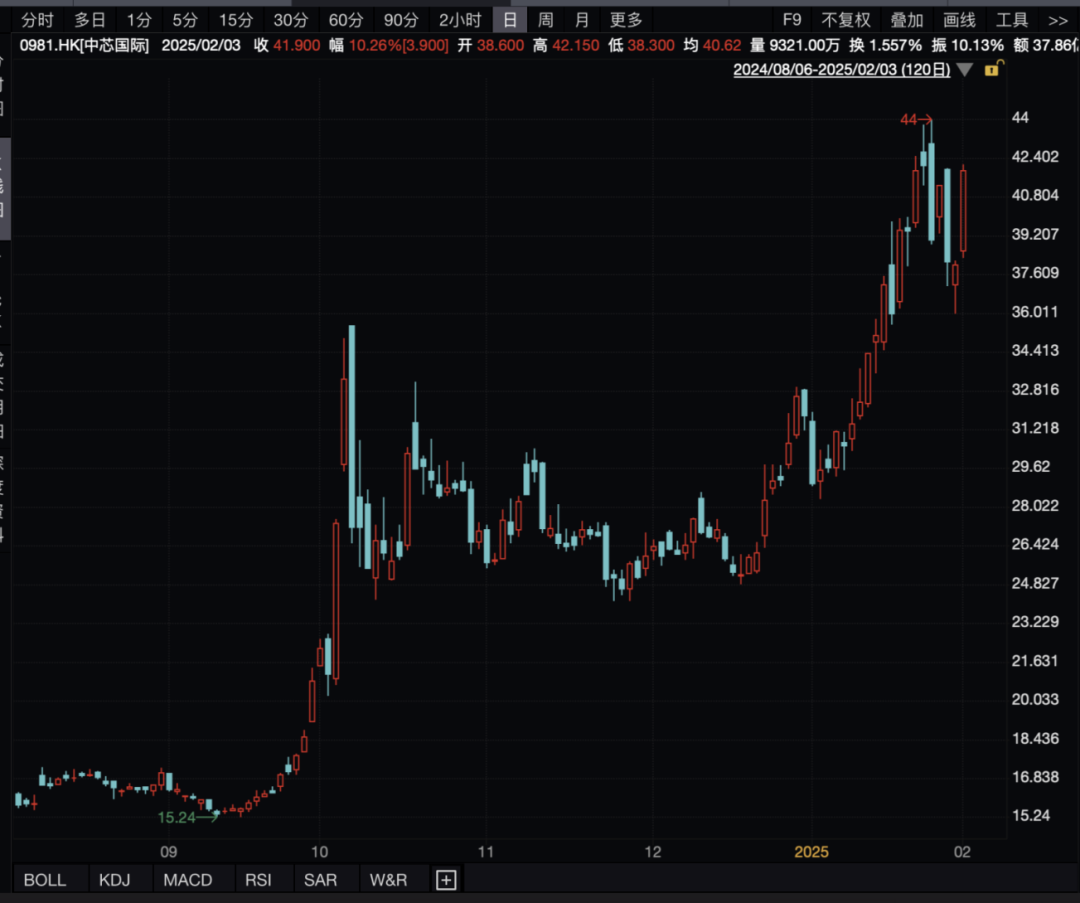Switch to the 分时 intraday view
The width and height of the screenshot is (1080, 903).
(x=37, y=20)
